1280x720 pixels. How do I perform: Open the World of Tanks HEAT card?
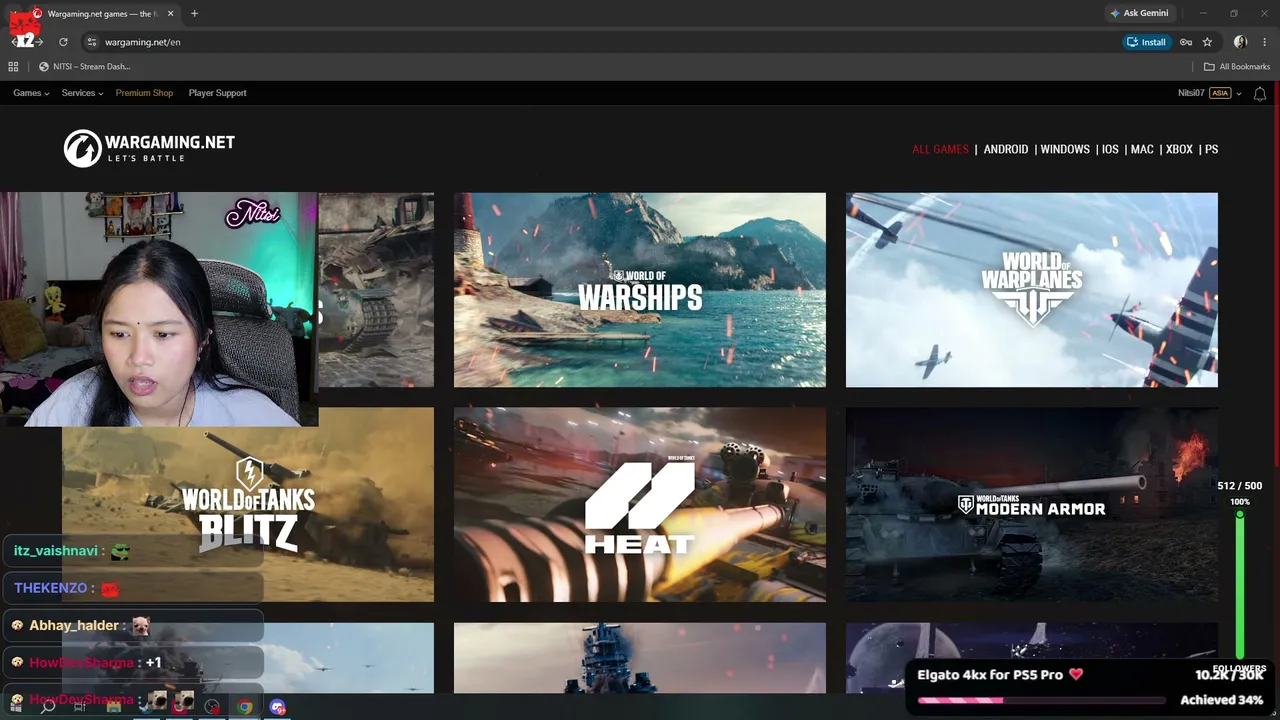coord(640,504)
